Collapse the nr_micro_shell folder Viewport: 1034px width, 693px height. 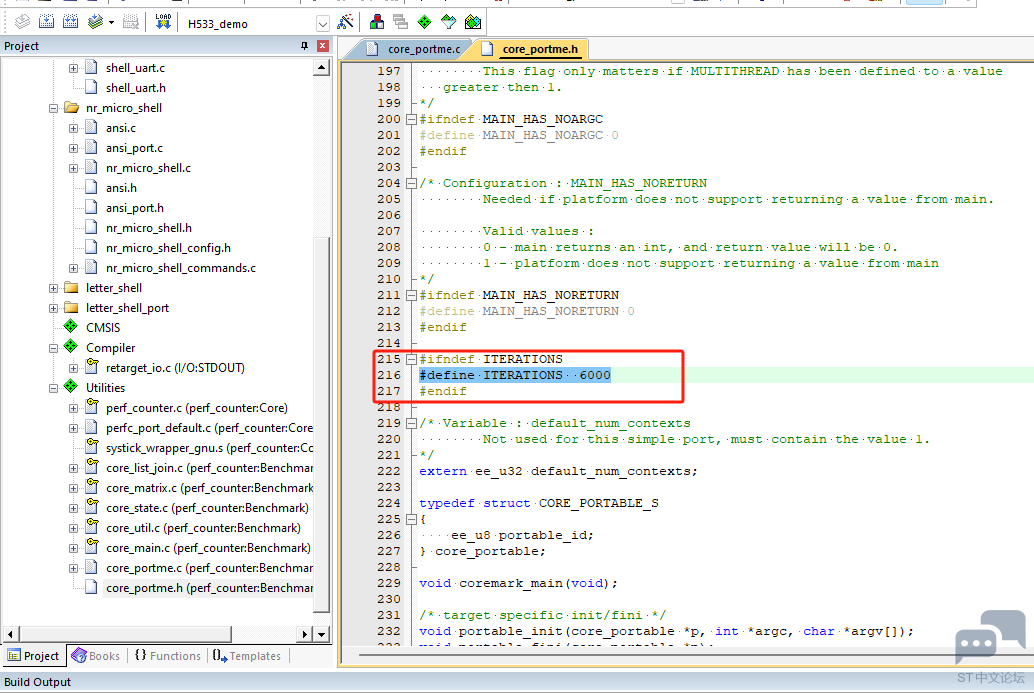pos(53,108)
